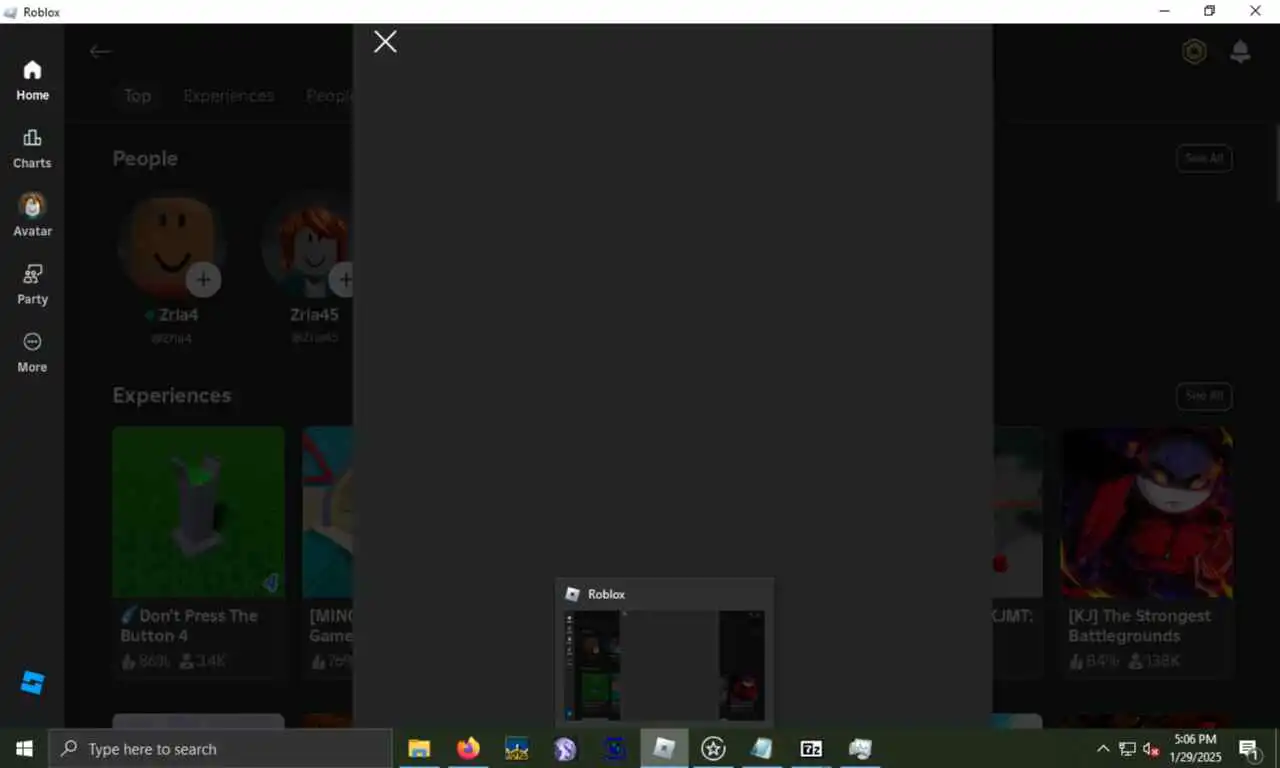This screenshot has height=768, width=1280.
Task: Open the notifications bell
Action: (x=1240, y=51)
